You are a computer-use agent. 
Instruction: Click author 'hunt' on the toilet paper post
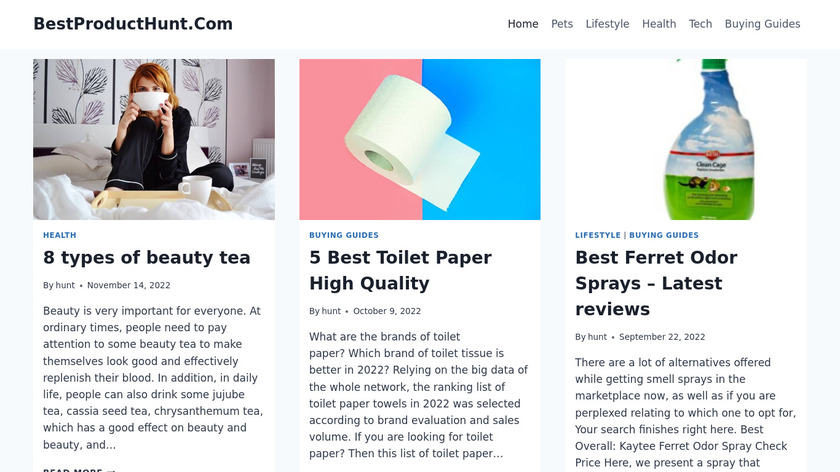[x=331, y=311]
